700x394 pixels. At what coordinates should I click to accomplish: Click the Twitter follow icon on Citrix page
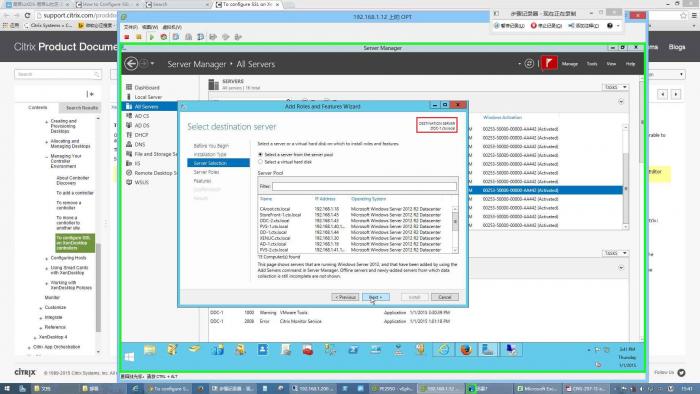[x=681, y=373]
